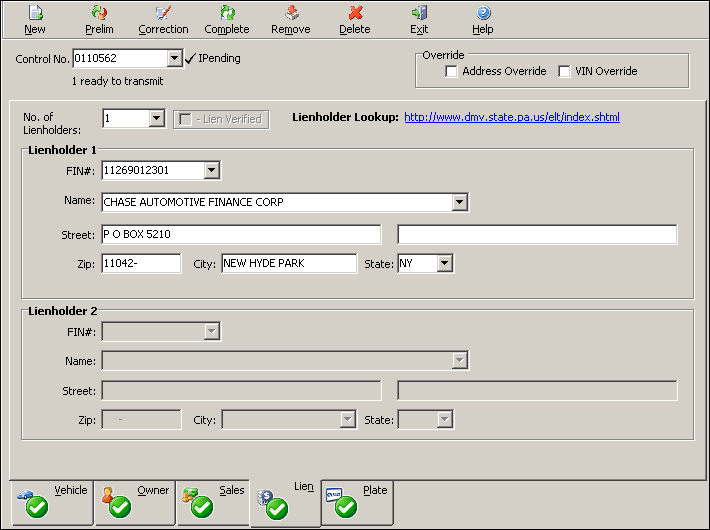Enable the Address Override checkbox
The image size is (710, 530).
pos(452,71)
